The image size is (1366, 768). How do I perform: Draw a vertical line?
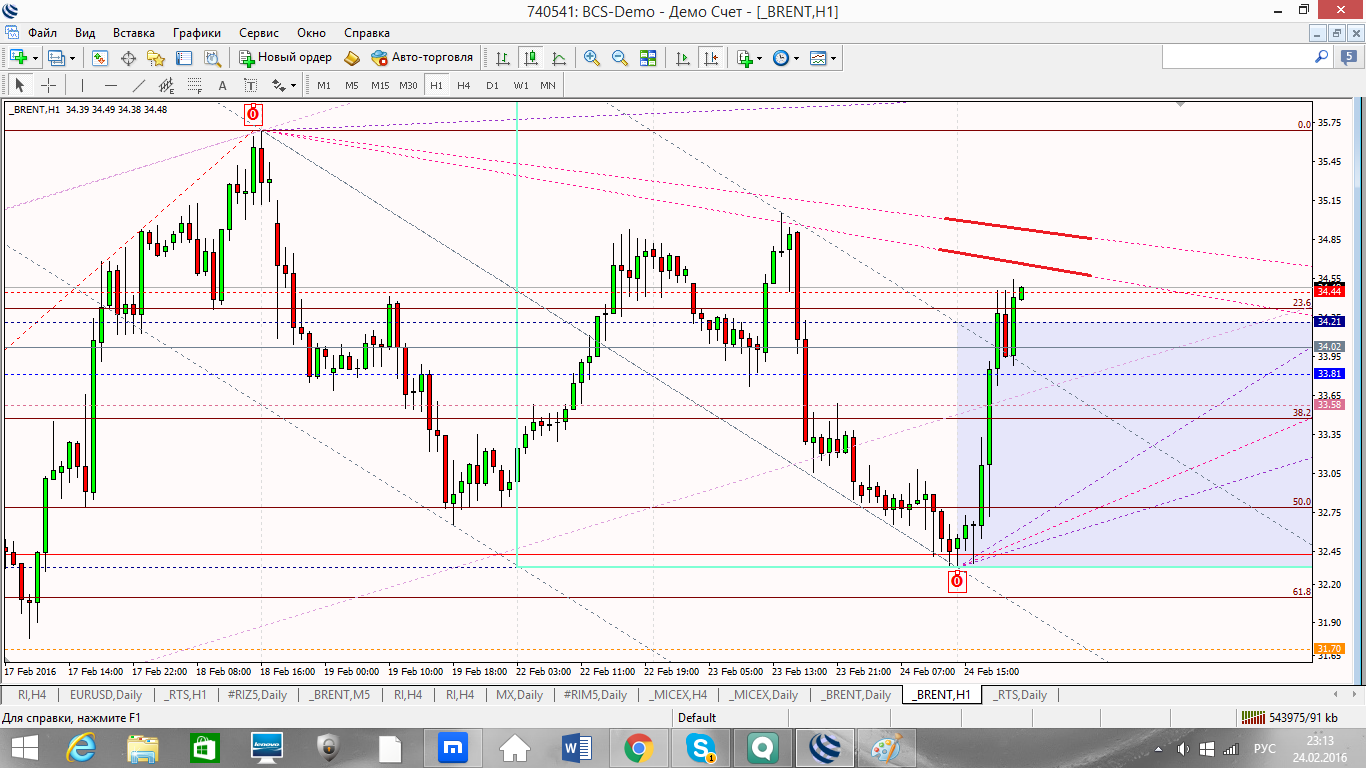coord(82,85)
